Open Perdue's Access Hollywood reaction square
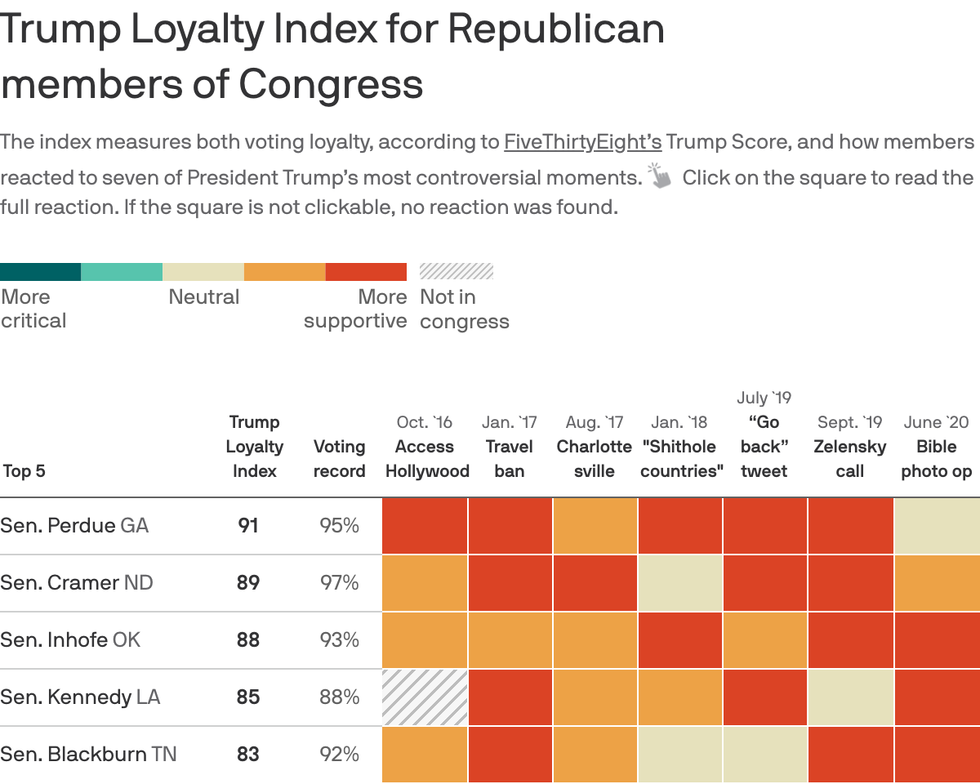 click(425, 526)
